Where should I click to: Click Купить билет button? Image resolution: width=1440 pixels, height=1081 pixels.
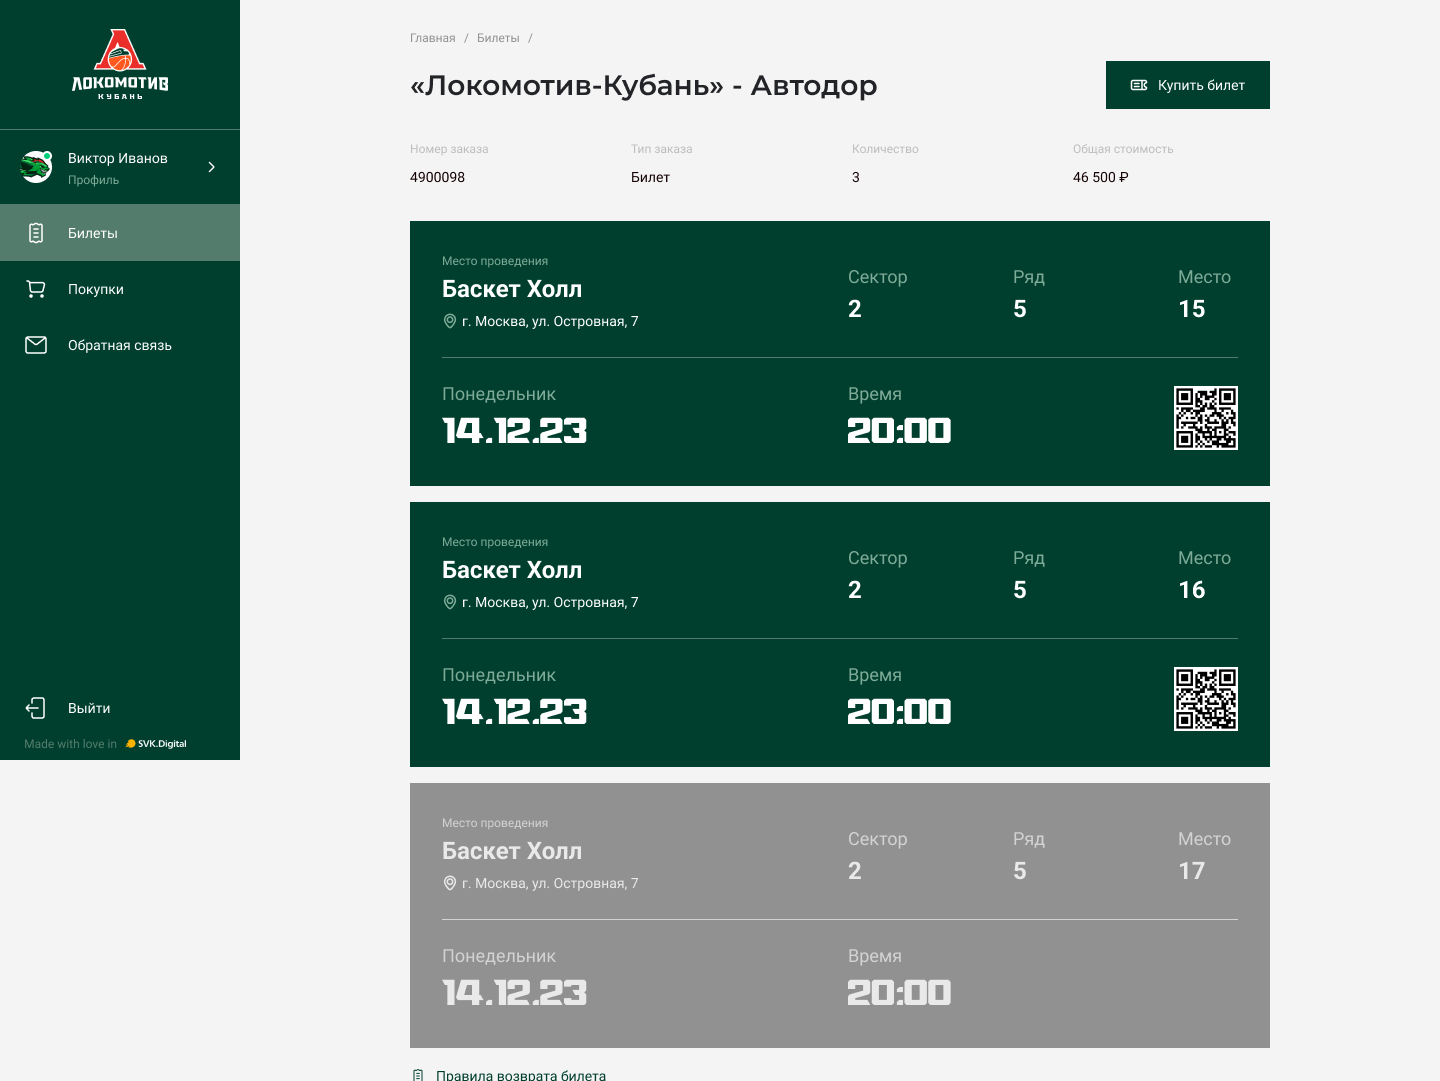[1188, 85]
